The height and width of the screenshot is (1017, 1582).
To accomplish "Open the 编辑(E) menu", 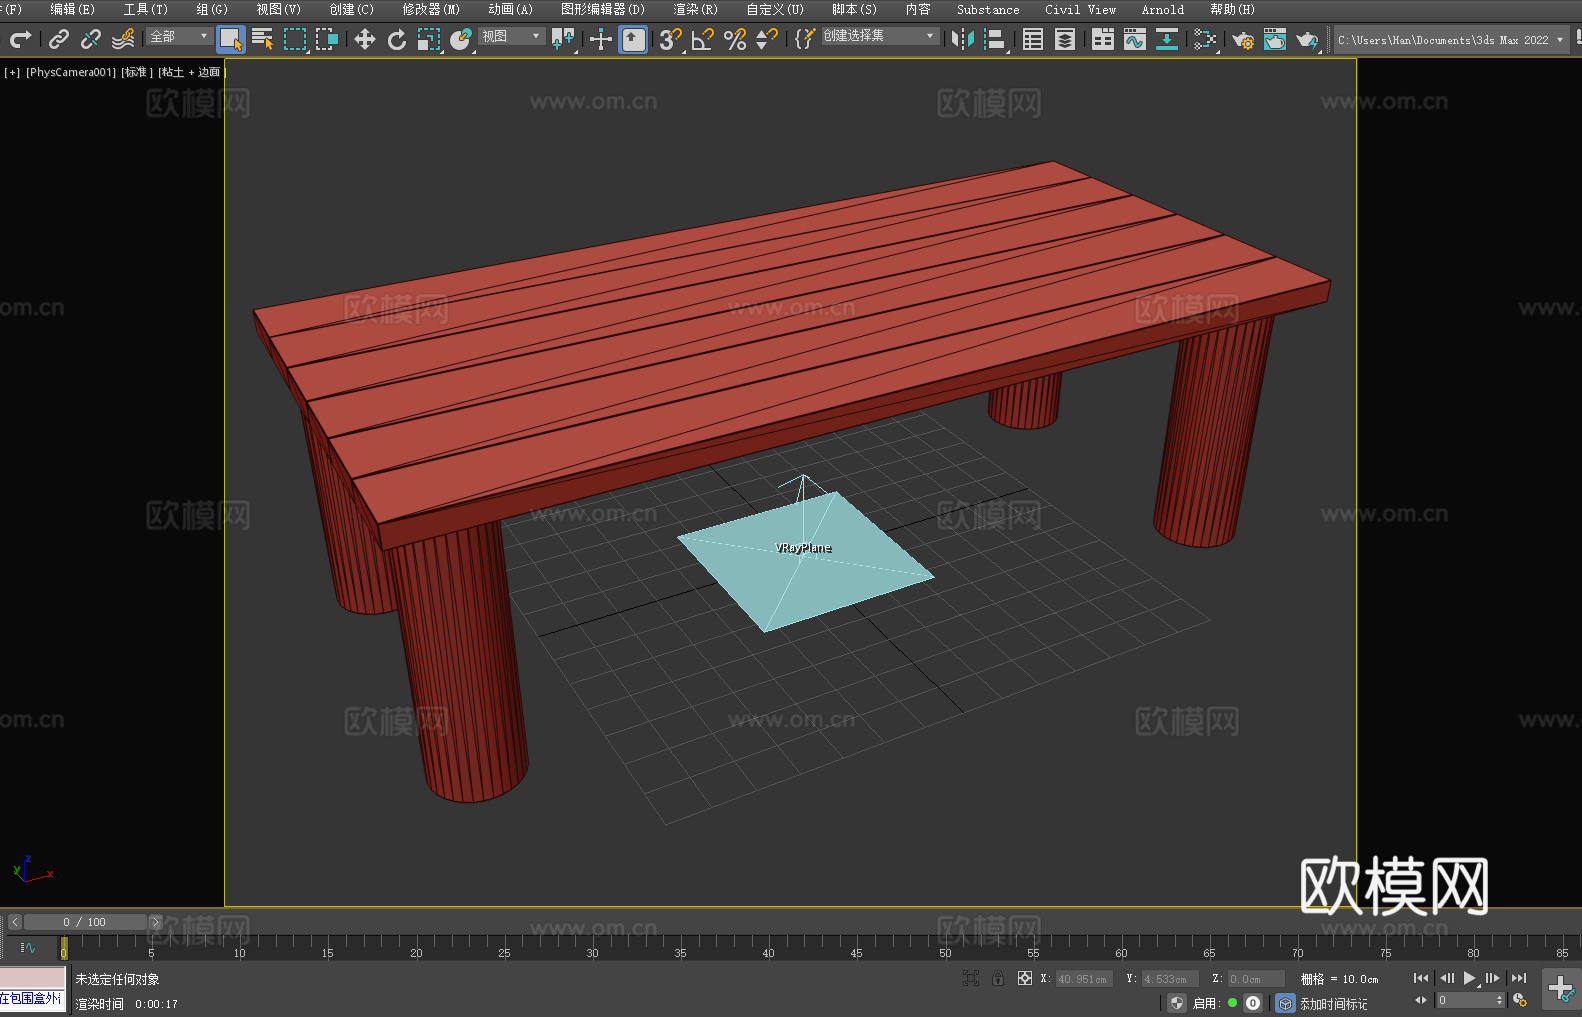I will [72, 9].
